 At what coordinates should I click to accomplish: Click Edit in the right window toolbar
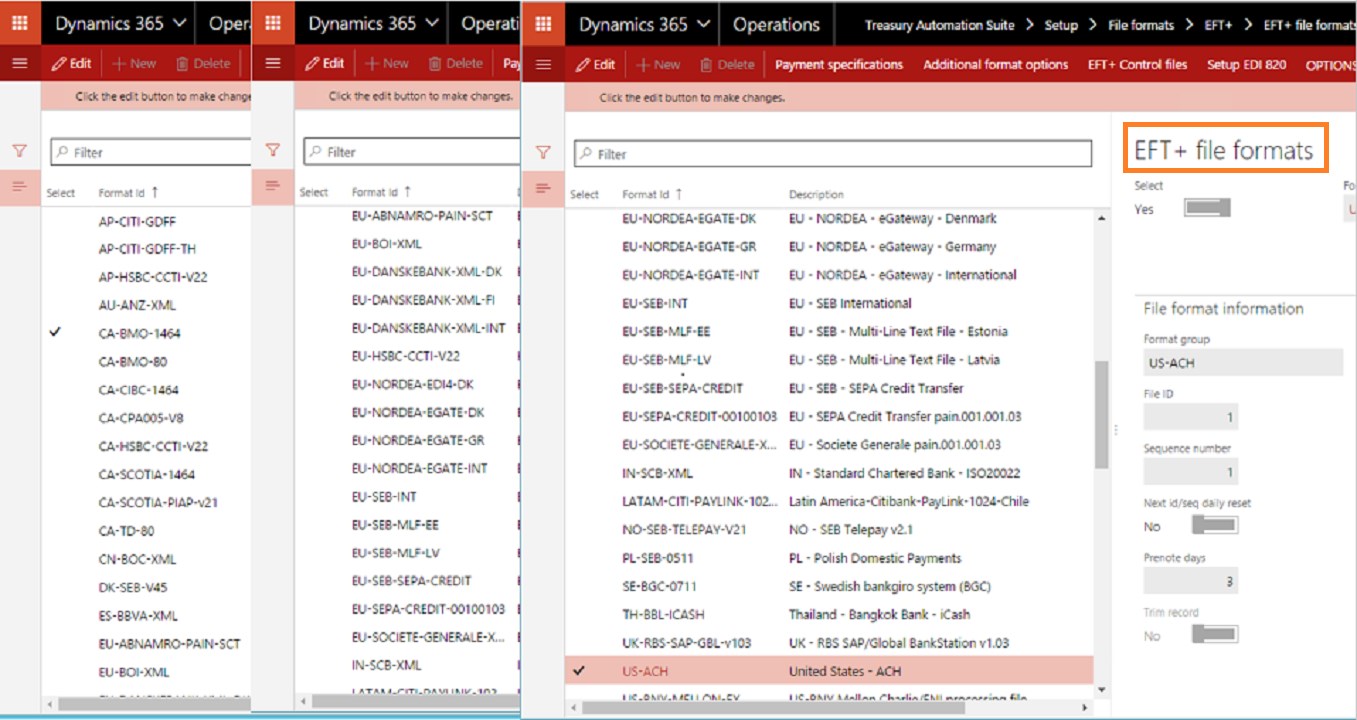[595, 64]
